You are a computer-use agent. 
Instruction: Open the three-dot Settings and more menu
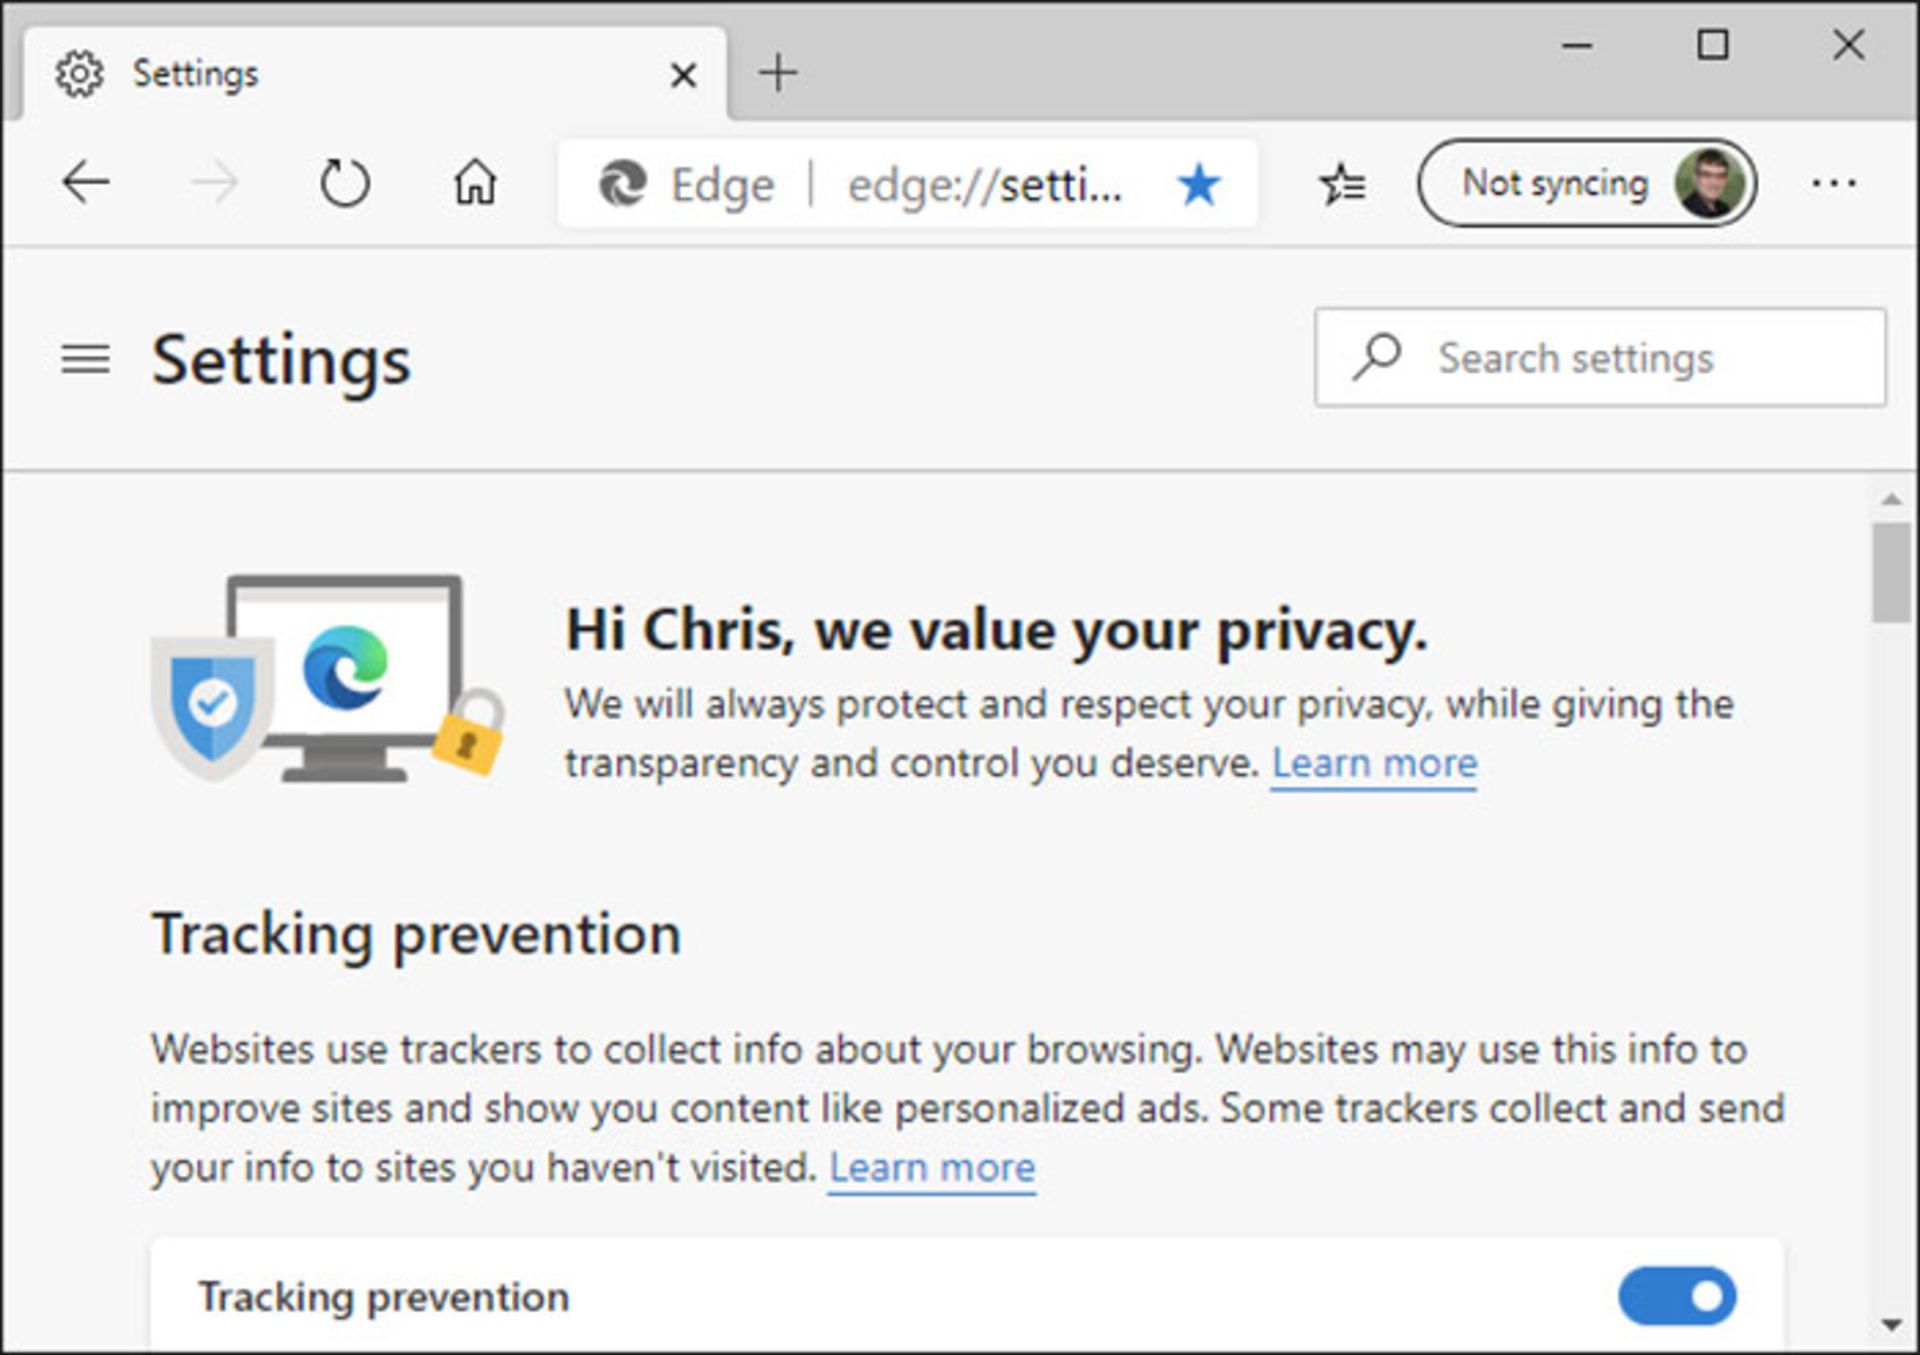click(x=1833, y=184)
